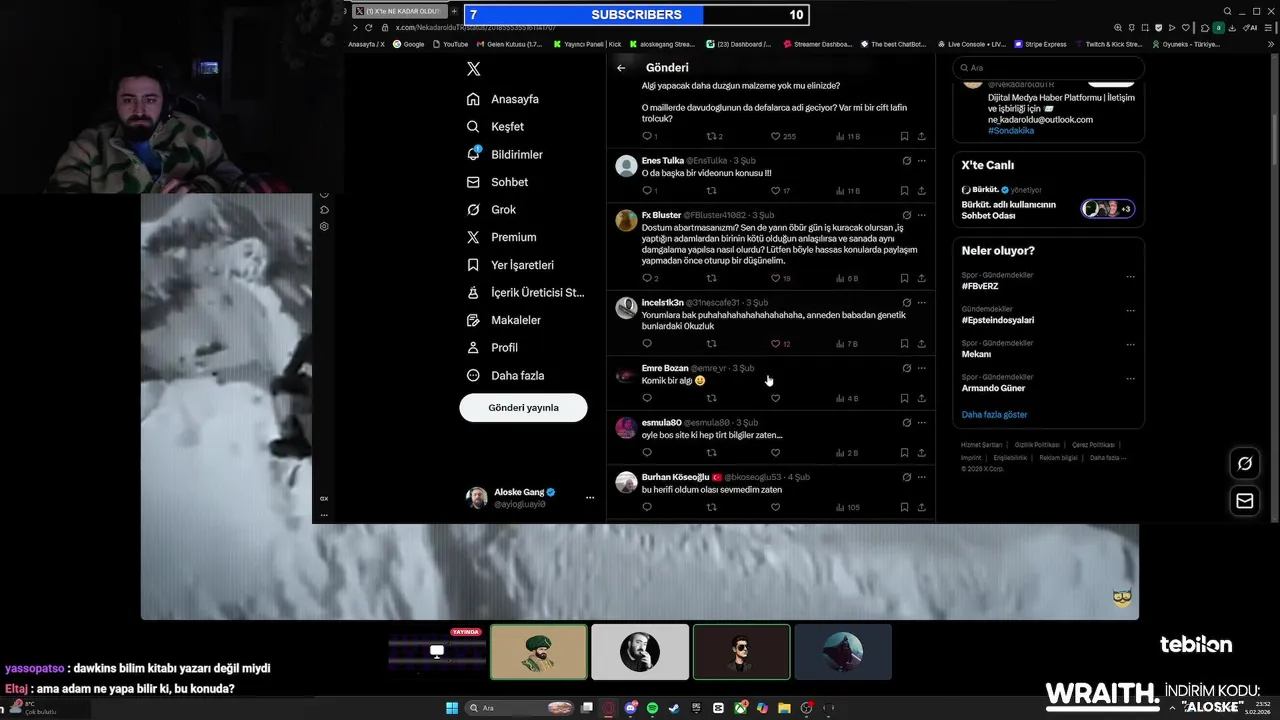Go back using the Gönderi arrow
1280x720 pixels.
tap(621, 68)
